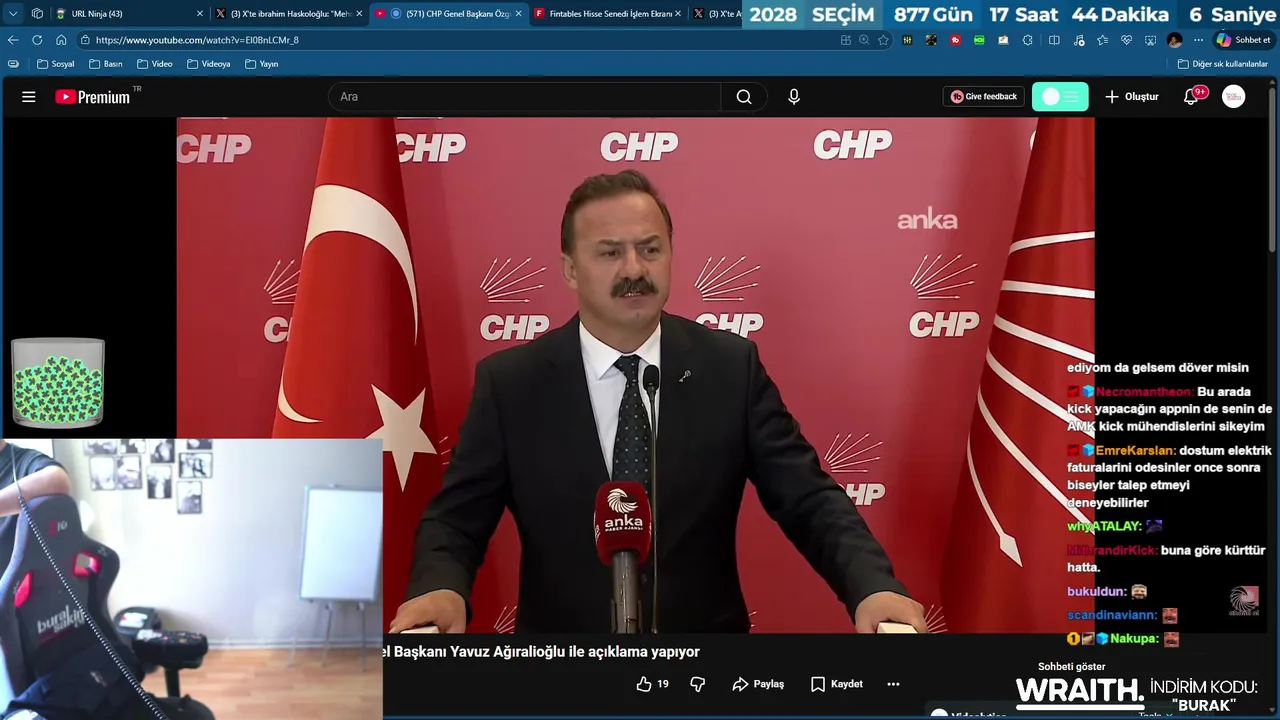1280x720 pixels.
Task: Go back to the previous page
Action: [13, 40]
